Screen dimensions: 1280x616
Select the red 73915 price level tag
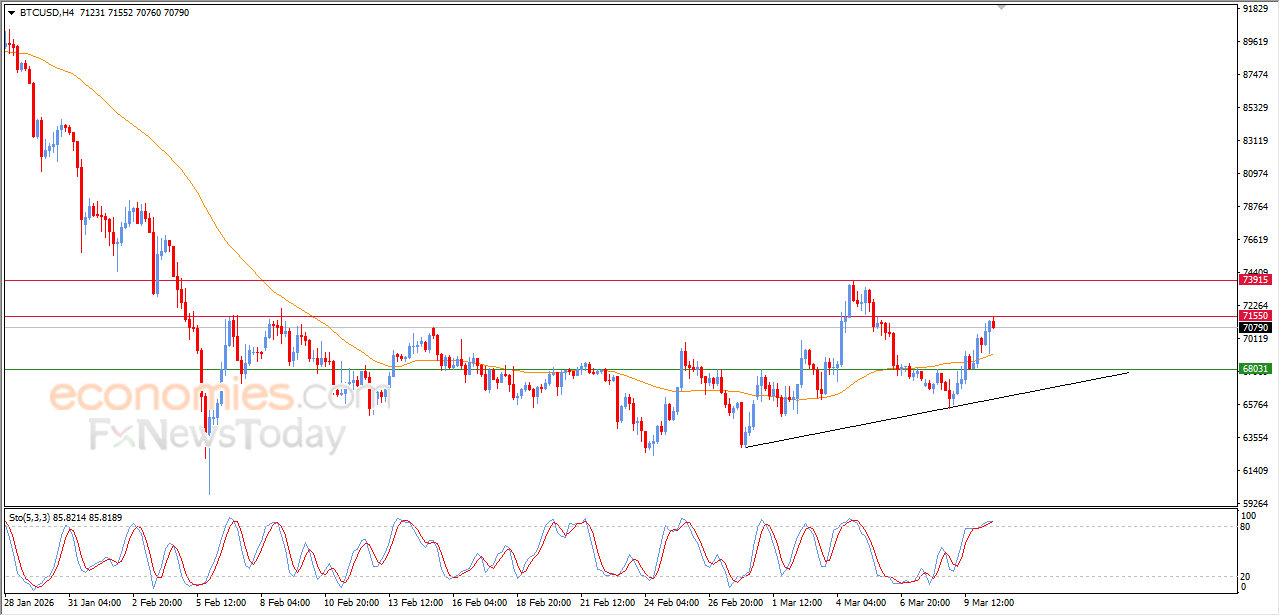tap(1255, 280)
